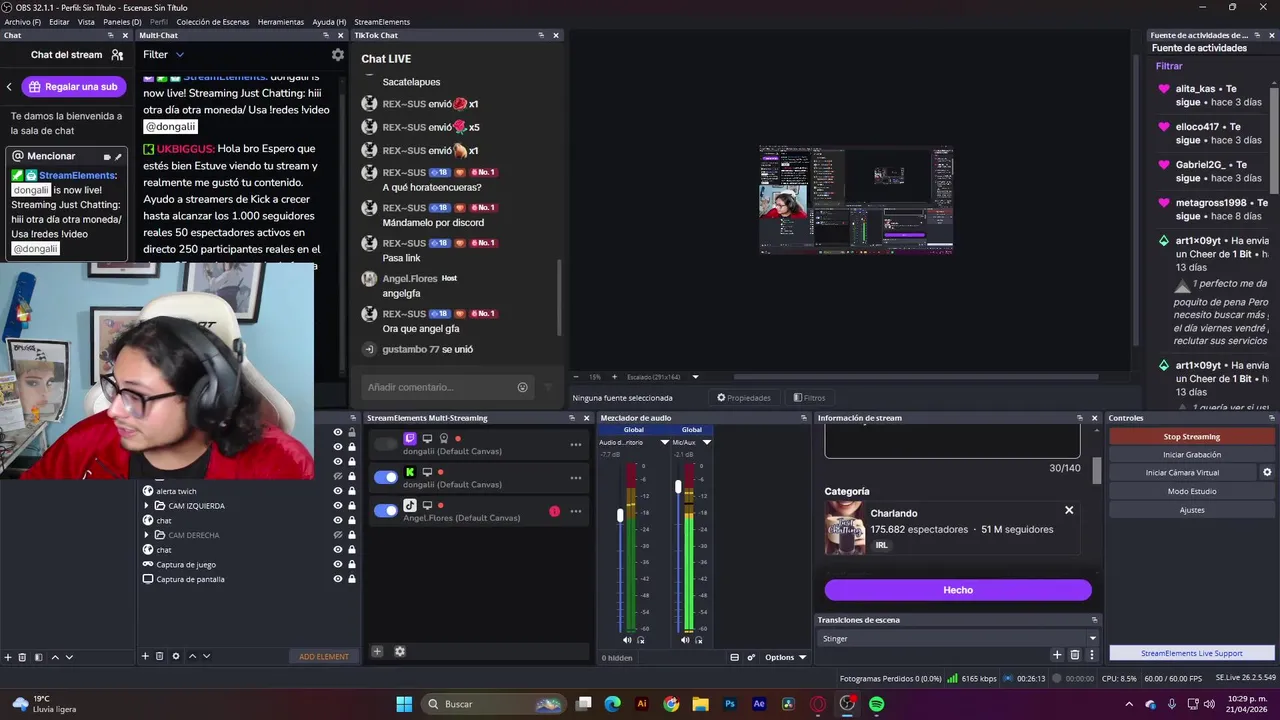Click Iniciar Grabación button
Screen dimensions: 1280x720
pyautogui.click(x=1192, y=454)
